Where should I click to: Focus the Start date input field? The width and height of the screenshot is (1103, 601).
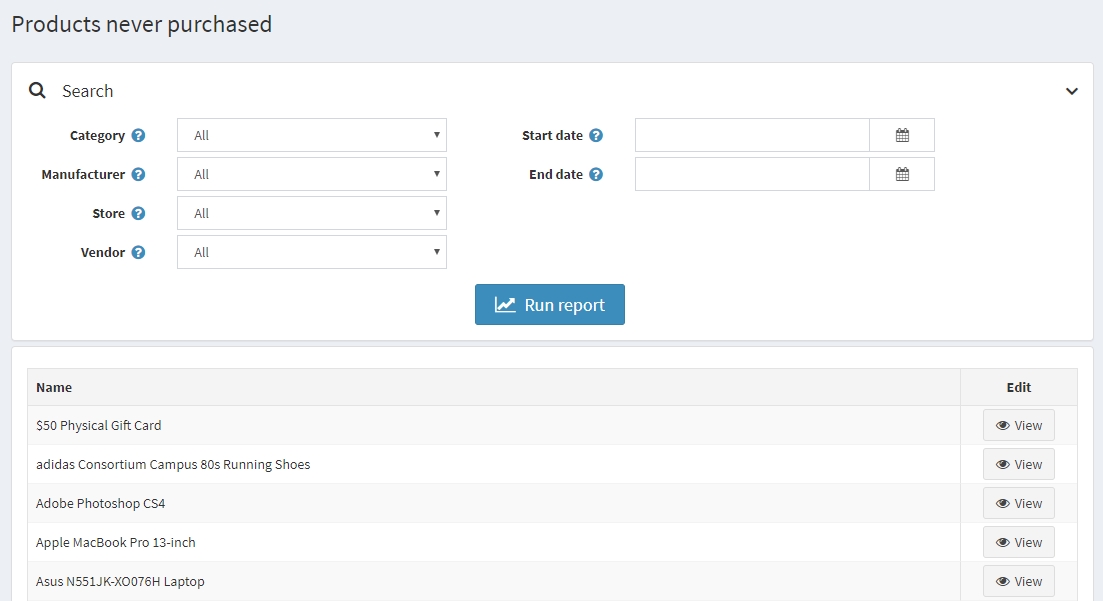[752, 135]
